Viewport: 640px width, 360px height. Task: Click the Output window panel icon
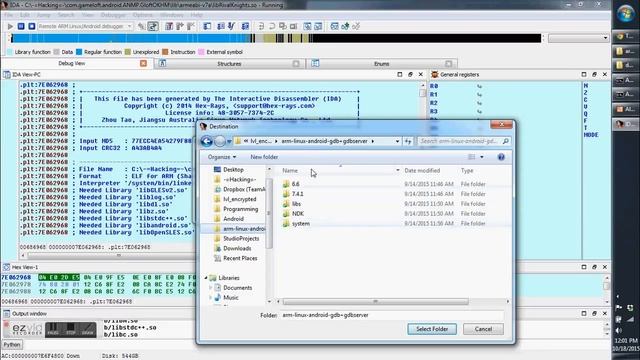[x=7, y=313]
